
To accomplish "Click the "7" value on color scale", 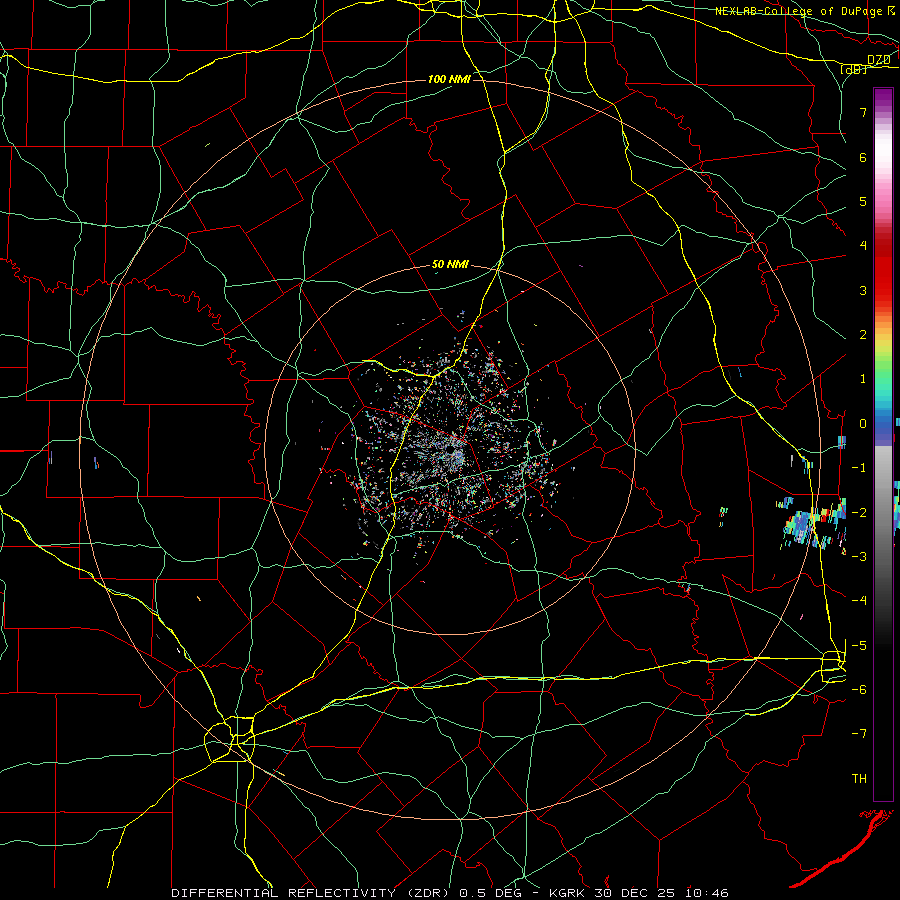I will tap(863, 112).
